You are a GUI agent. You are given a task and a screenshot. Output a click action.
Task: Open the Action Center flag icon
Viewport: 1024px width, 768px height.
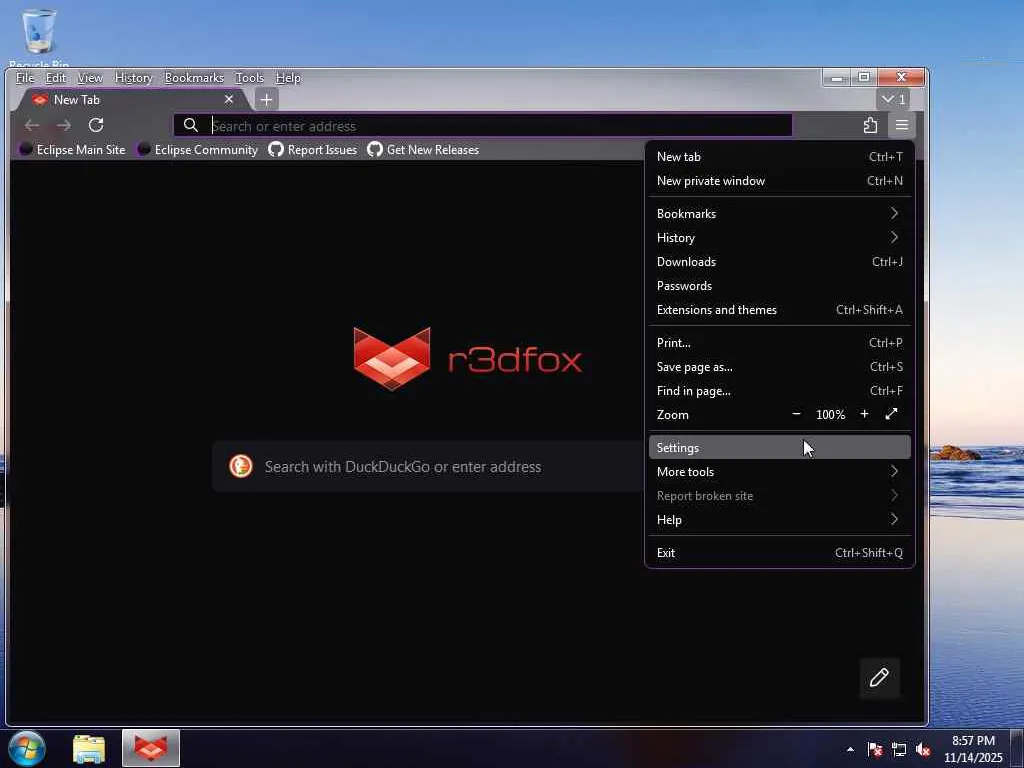pyautogui.click(x=874, y=750)
